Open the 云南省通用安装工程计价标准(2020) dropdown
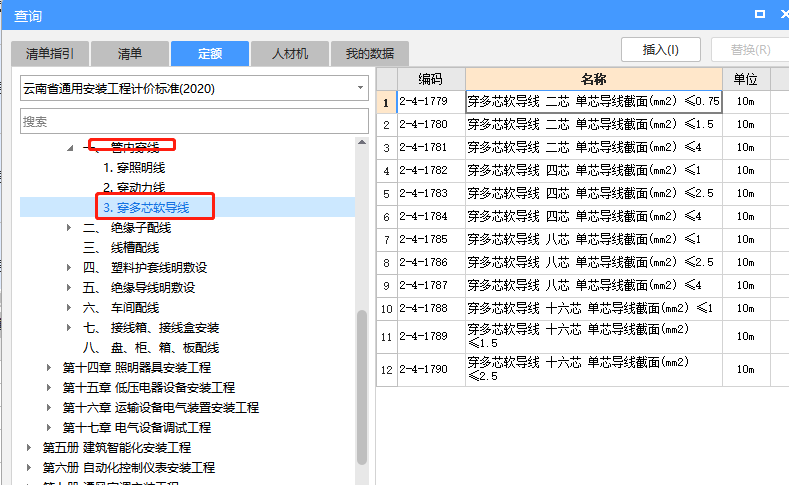This screenshot has width=789, height=485. click(x=194, y=89)
